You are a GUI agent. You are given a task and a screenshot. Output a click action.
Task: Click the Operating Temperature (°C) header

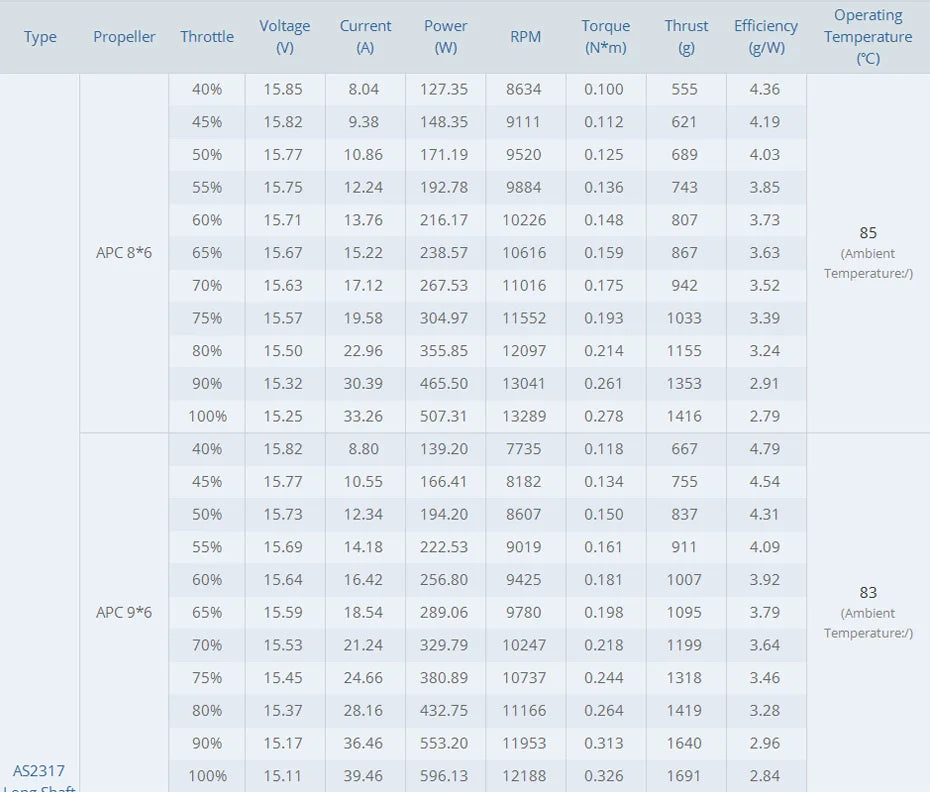[868, 37]
